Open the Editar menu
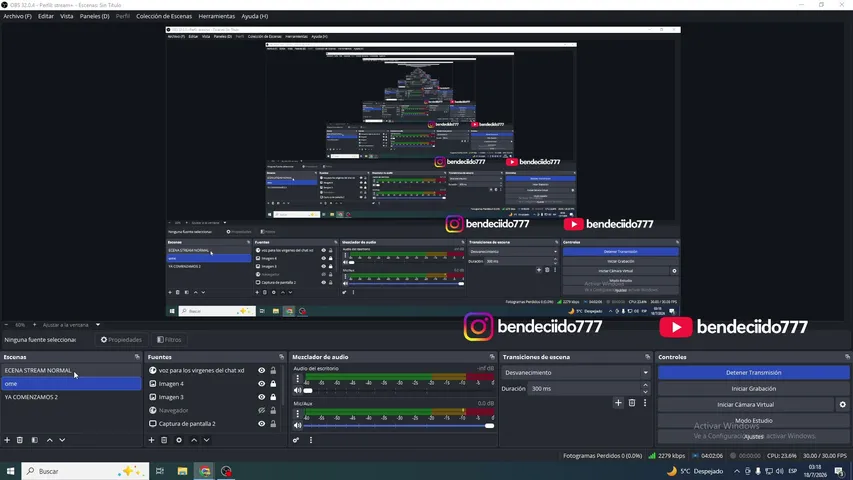 [46, 16]
